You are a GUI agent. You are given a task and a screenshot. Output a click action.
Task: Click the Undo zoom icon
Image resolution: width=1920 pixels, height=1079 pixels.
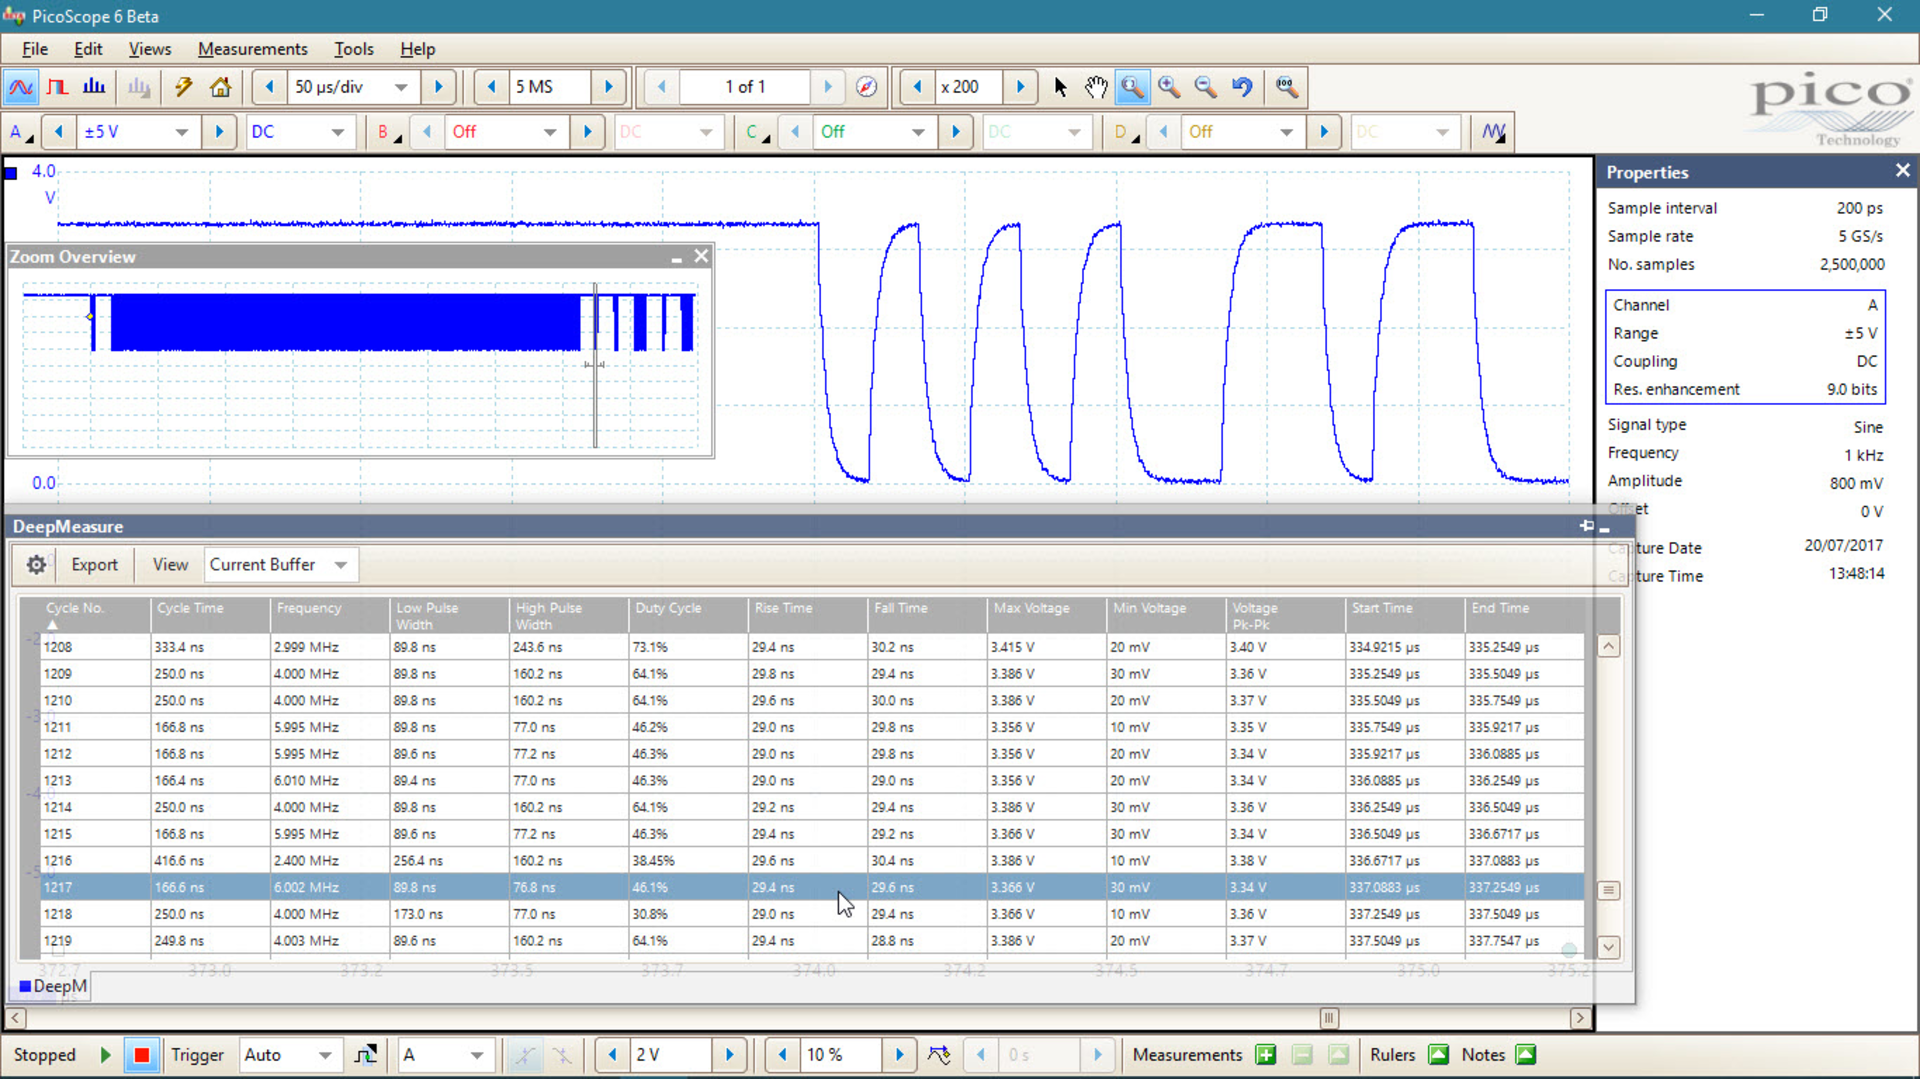point(1241,88)
